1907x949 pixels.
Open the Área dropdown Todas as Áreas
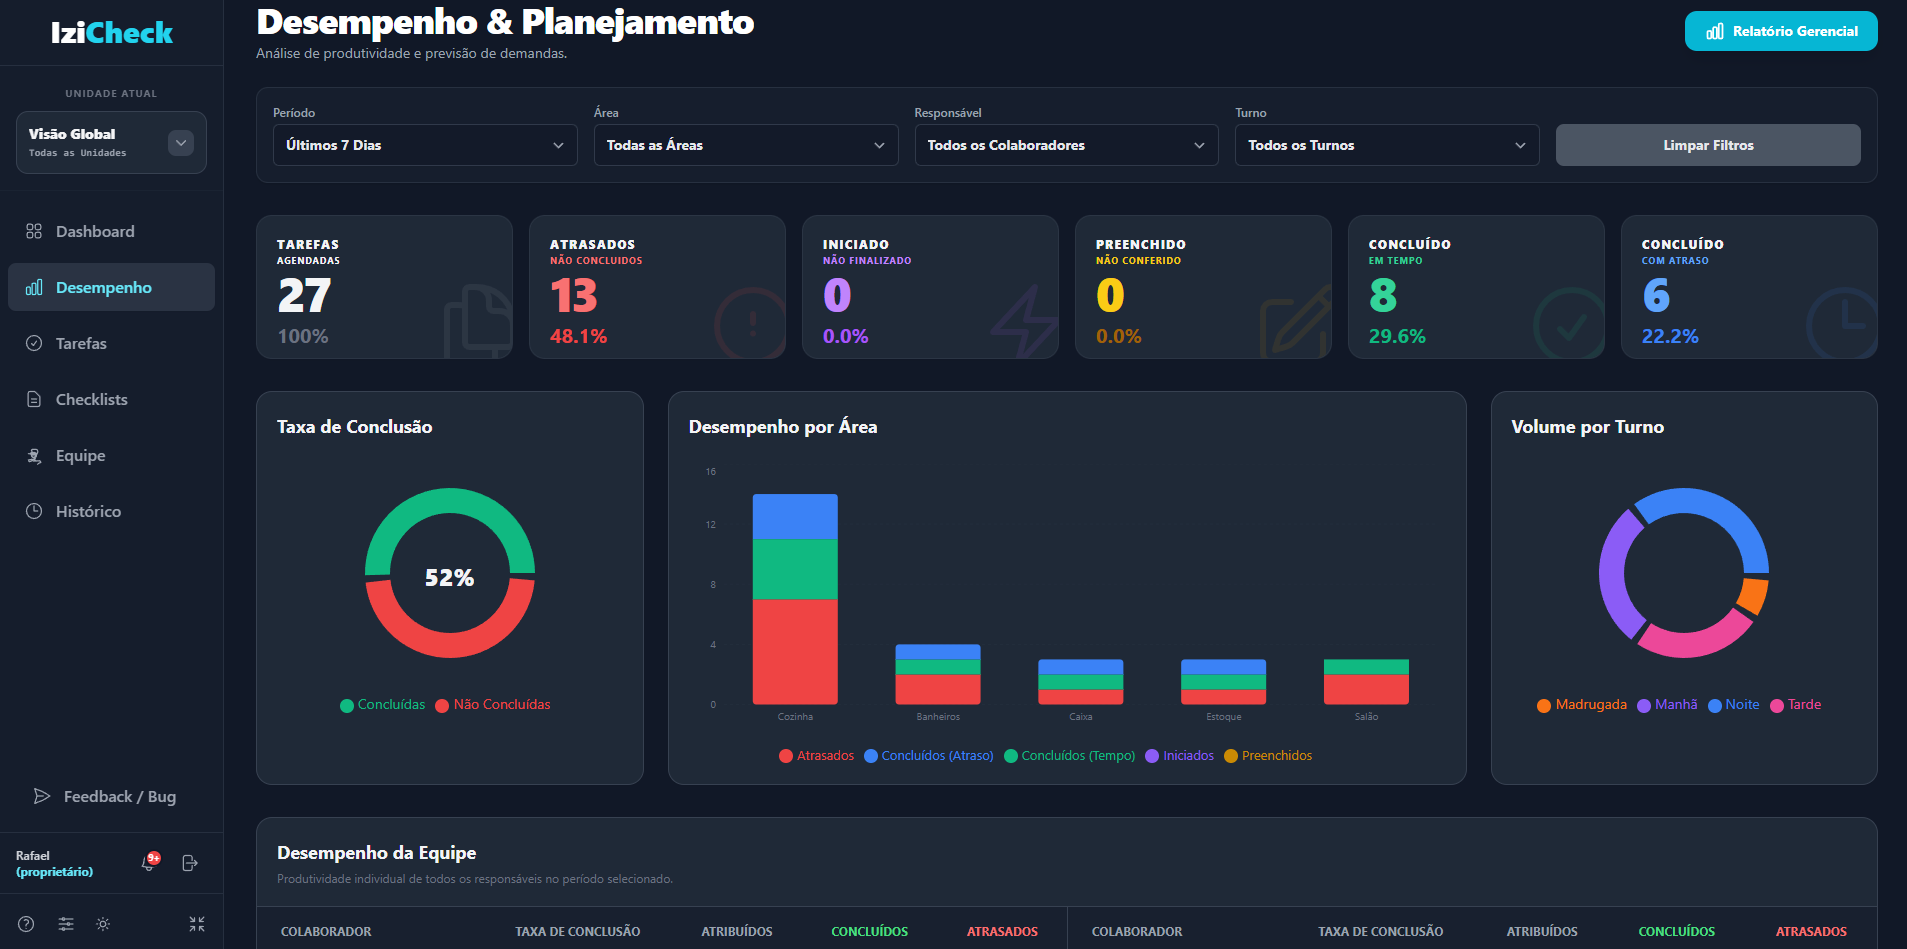pos(746,145)
